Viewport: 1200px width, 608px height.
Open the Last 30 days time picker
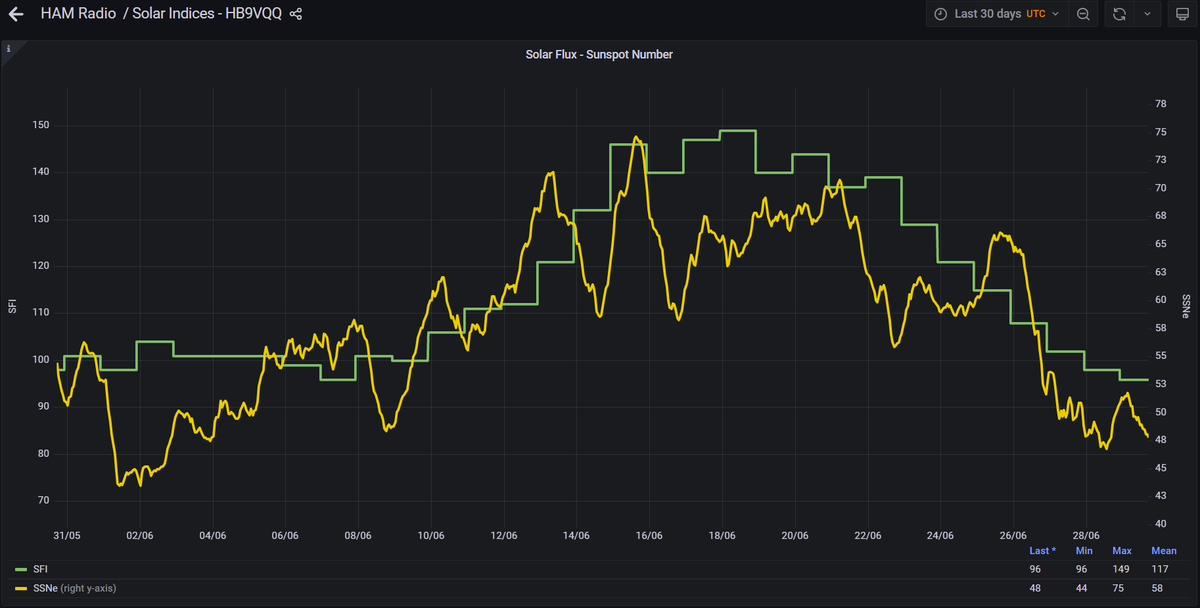coord(995,14)
